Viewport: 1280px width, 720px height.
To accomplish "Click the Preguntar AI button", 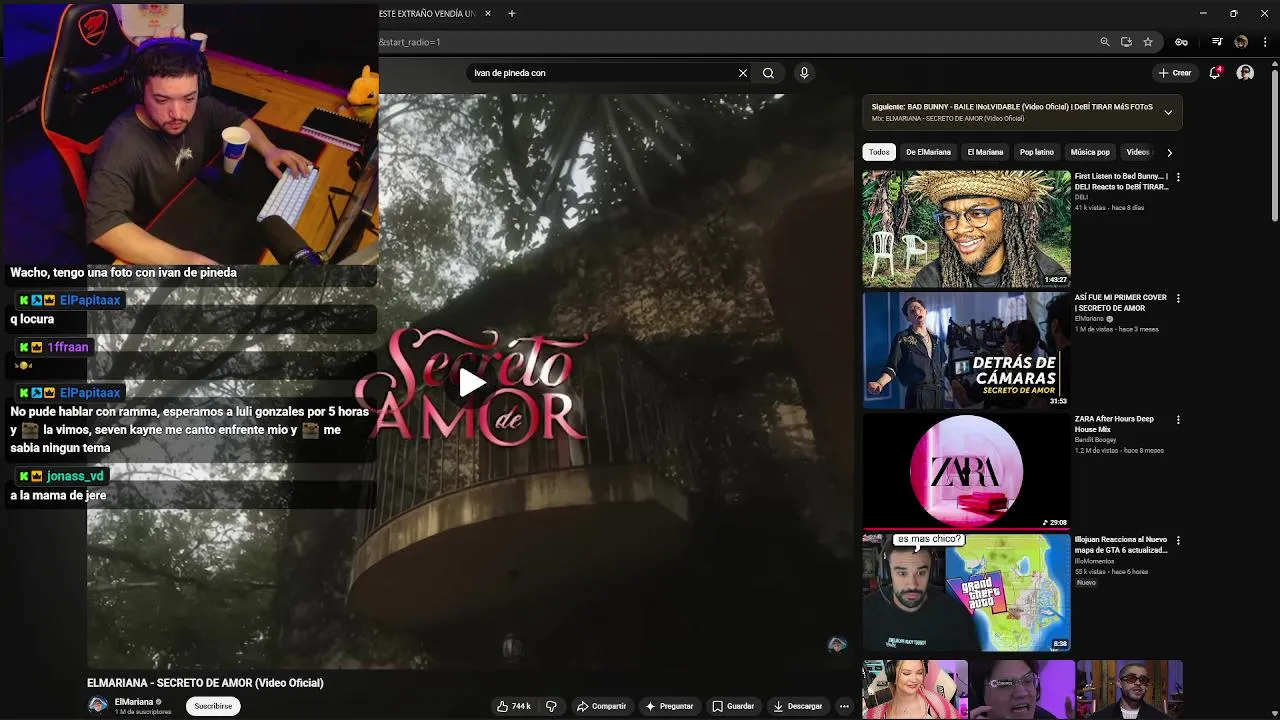I will coord(670,706).
